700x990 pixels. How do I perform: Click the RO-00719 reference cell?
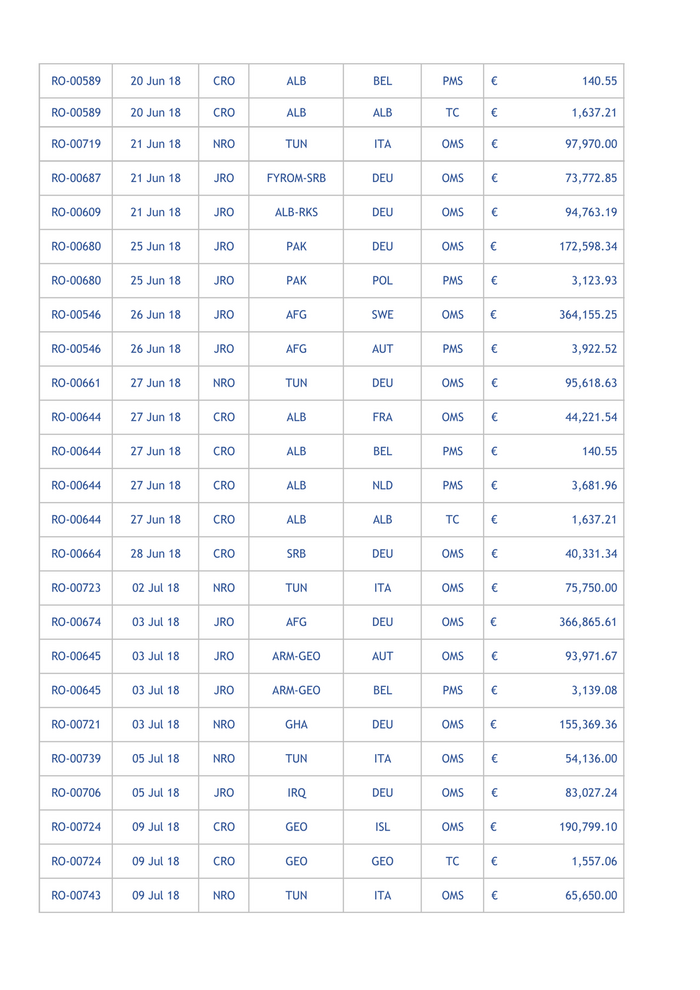coord(76,143)
